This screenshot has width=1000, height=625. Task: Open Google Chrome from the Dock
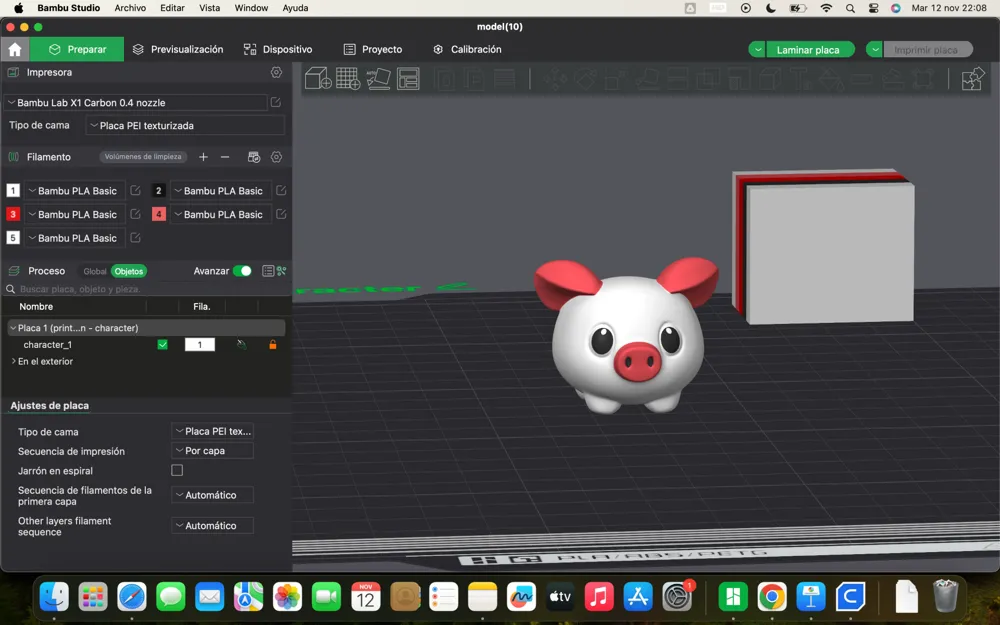tap(772, 598)
